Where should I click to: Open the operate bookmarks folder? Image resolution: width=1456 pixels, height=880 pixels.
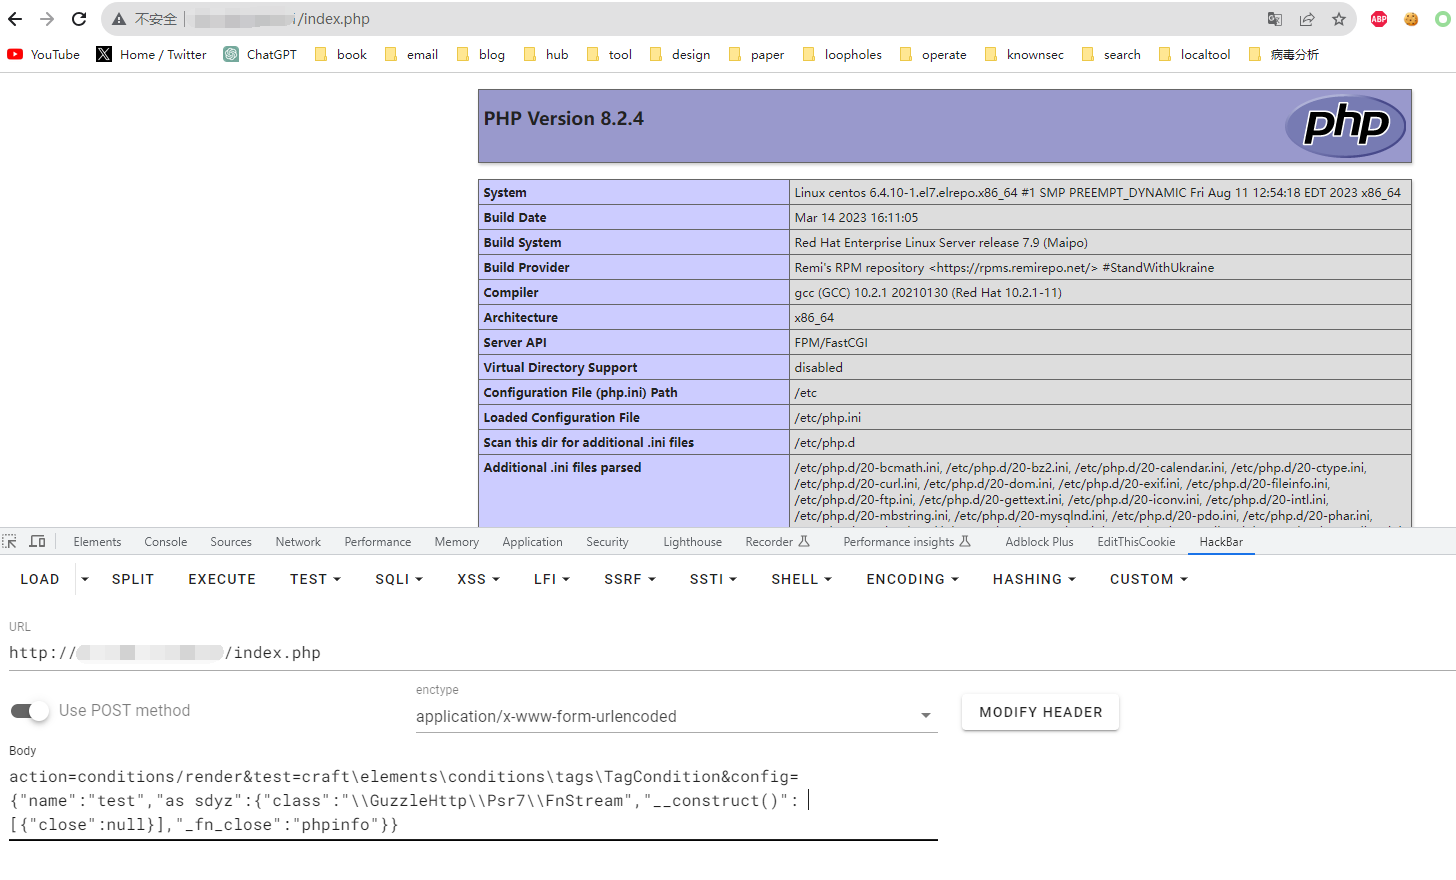tap(933, 55)
